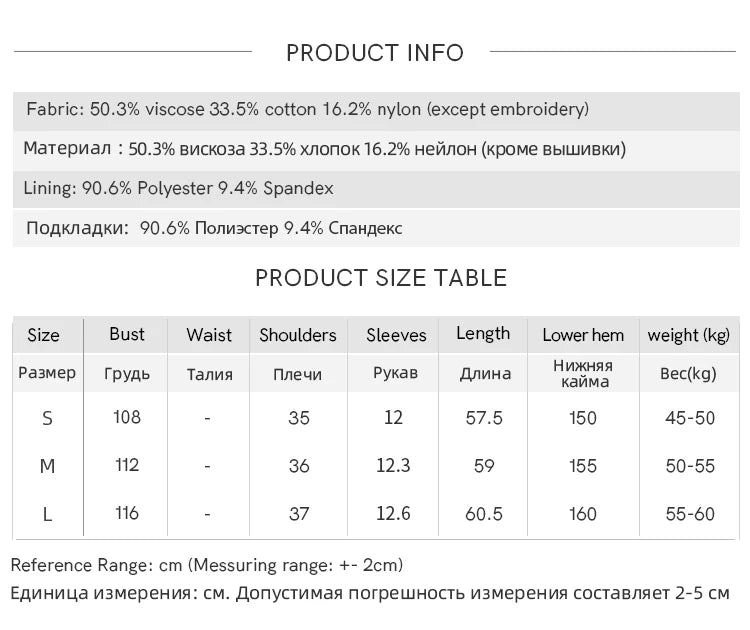Click the length value 57.5
750x630 pixels.
[484, 418]
